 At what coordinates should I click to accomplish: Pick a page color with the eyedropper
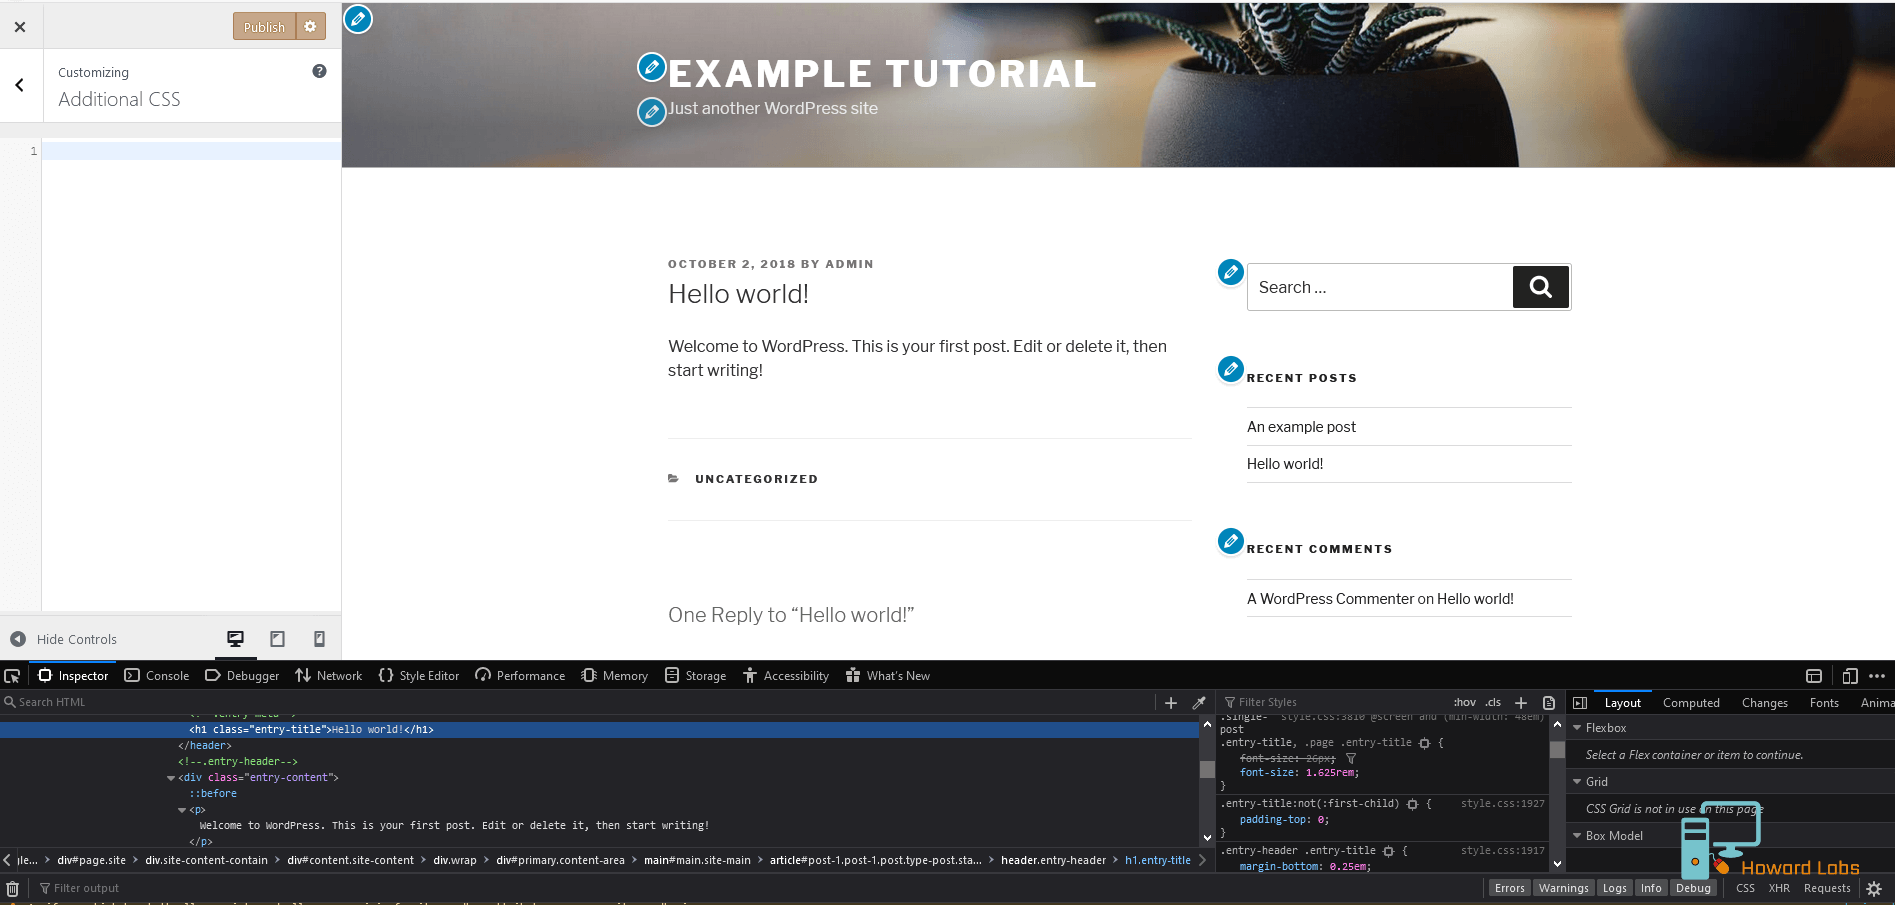(1198, 702)
